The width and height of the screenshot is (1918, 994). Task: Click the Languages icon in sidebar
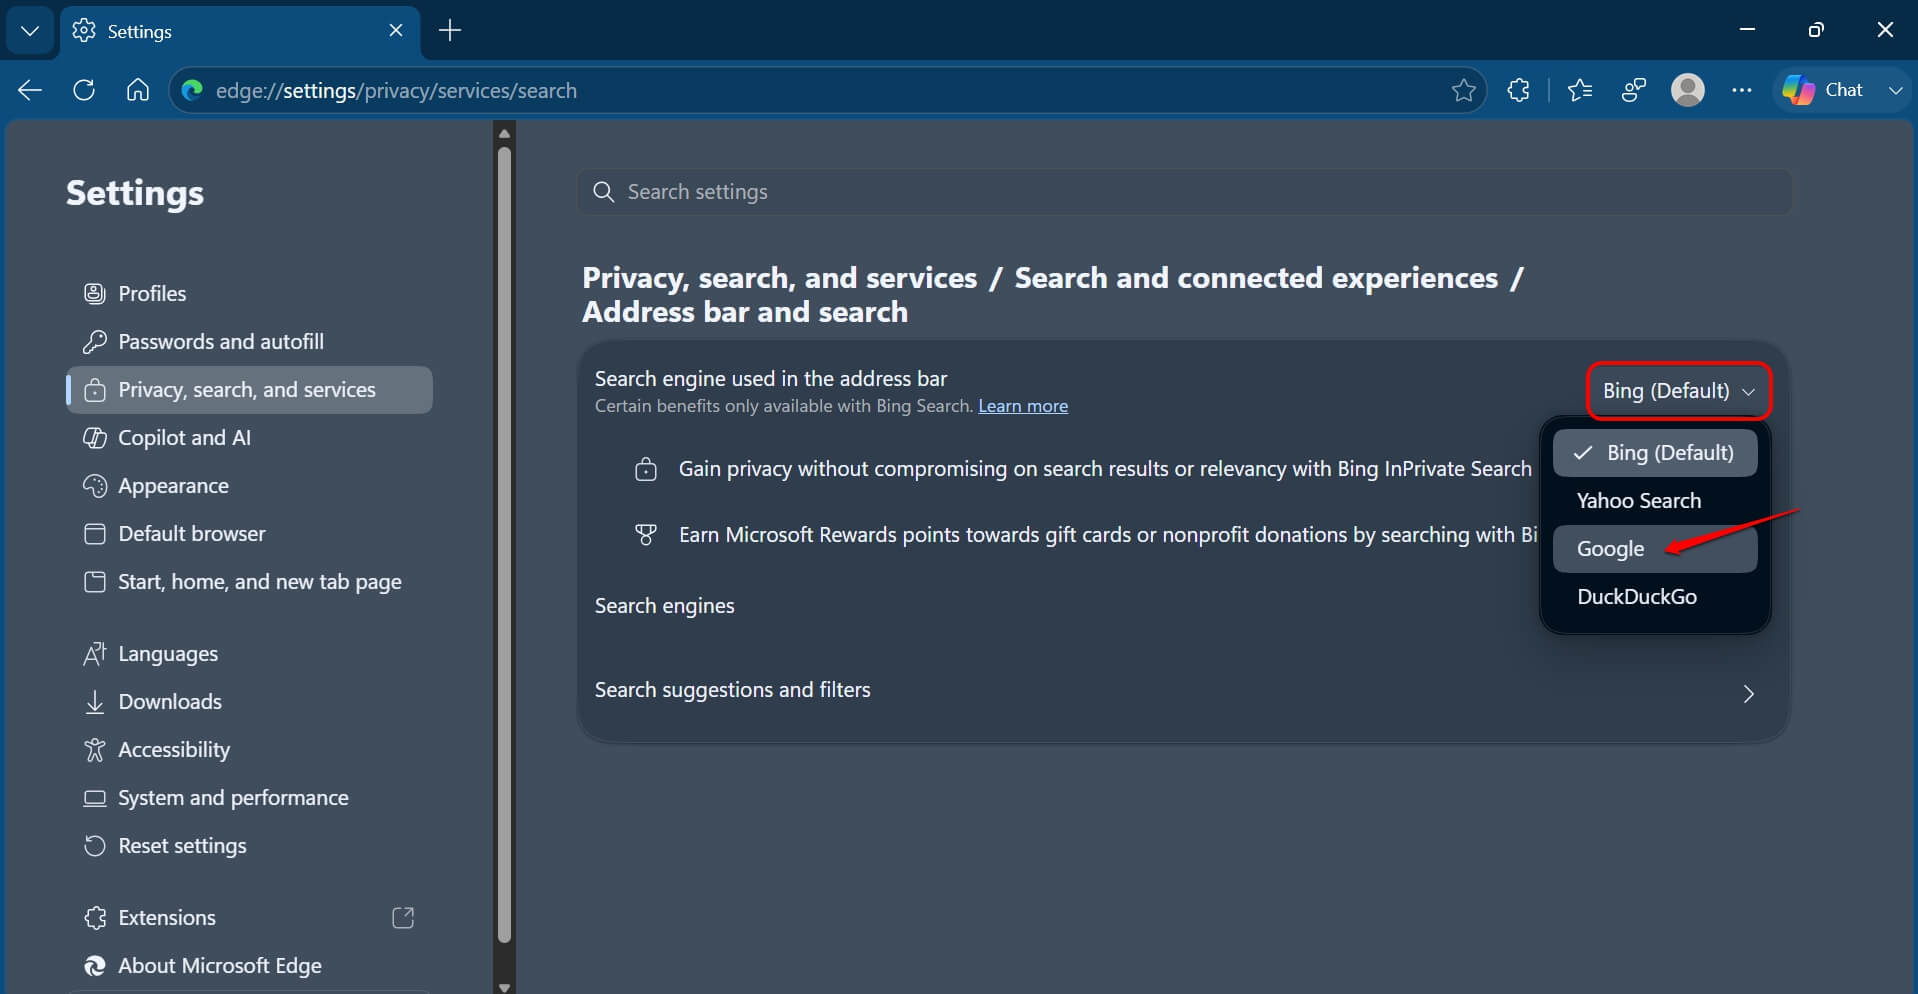point(95,653)
